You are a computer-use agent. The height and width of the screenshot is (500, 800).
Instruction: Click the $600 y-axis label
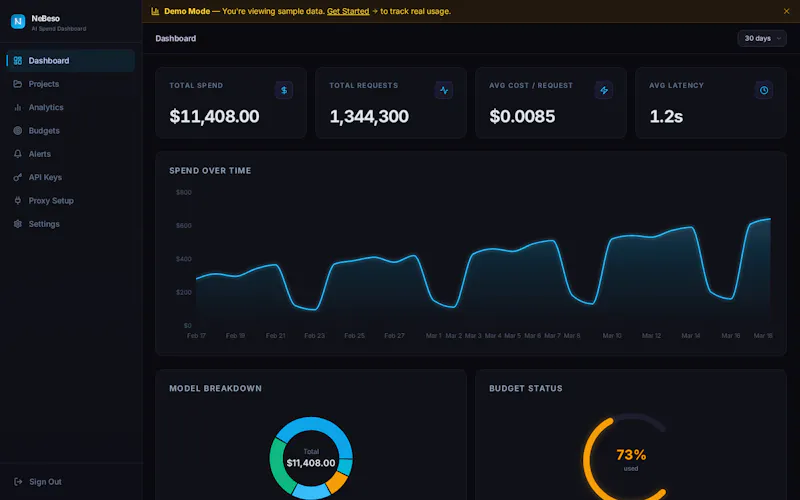(184, 226)
